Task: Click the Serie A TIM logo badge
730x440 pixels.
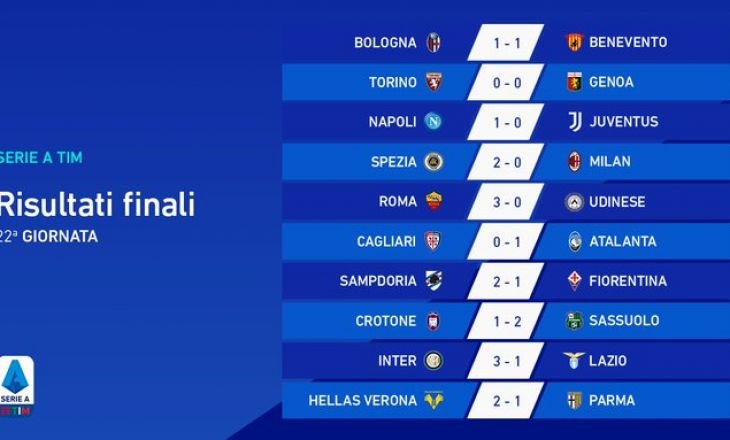Action: pos(17,386)
